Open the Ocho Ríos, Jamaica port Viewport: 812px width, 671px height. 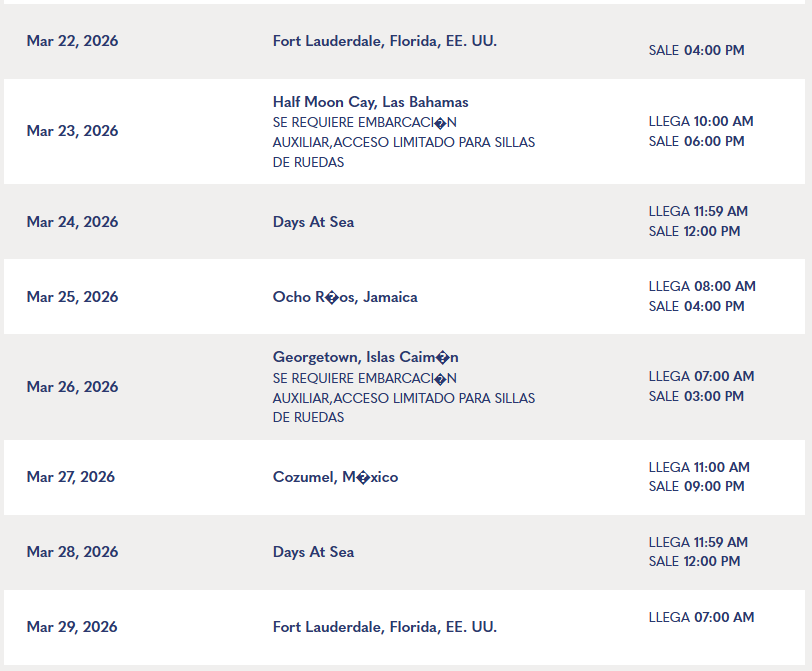pyautogui.click(x=345, y=297)
